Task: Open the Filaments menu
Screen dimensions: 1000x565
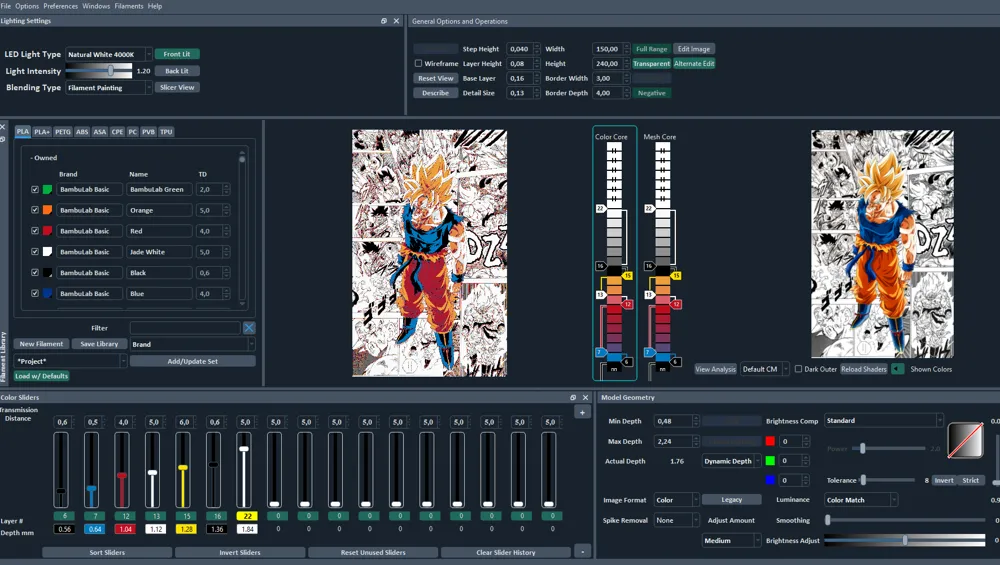Action: click(x=129, y=6)
